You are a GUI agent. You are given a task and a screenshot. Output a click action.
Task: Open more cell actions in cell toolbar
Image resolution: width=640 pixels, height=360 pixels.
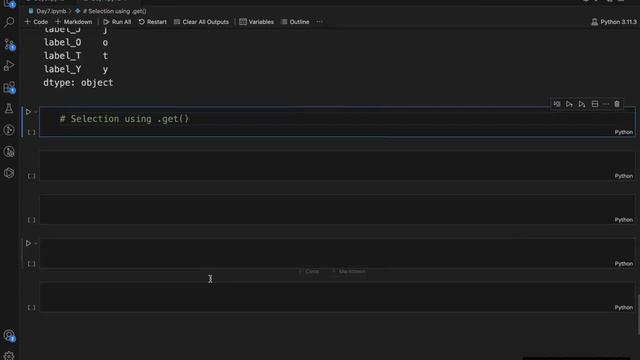coord(606,104)
